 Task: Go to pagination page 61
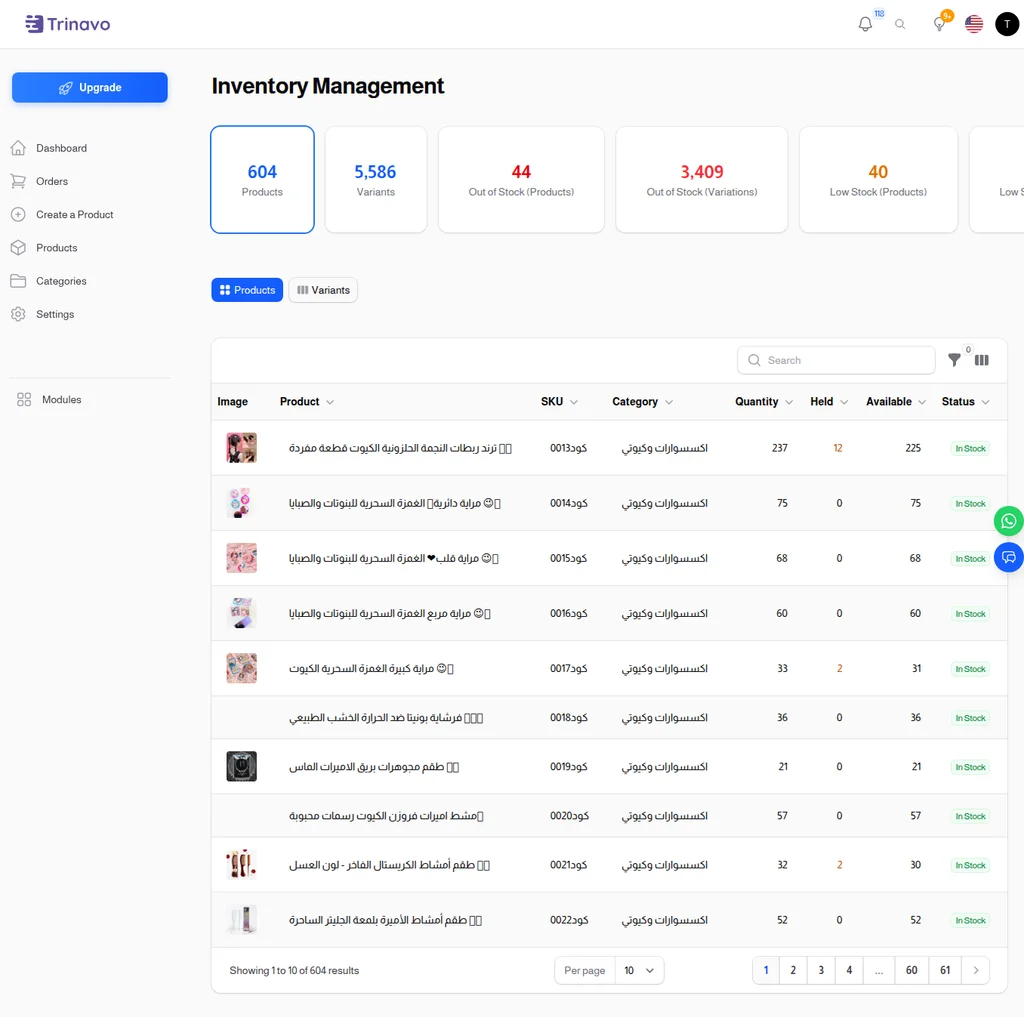[x=945, y=971]
